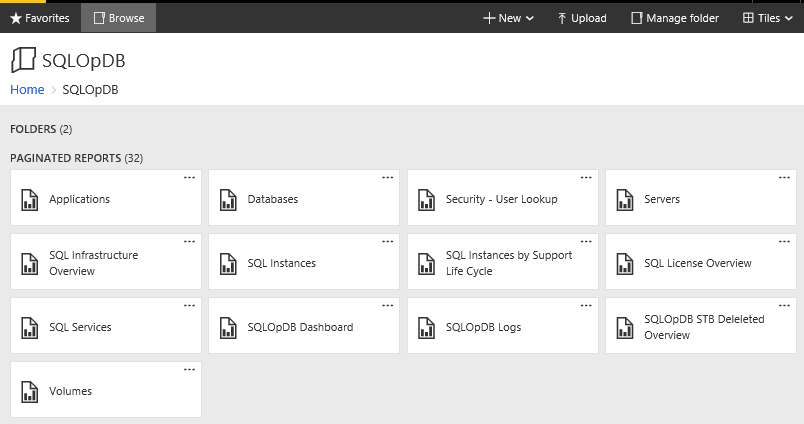Open SQL Instances by Support Life Cycle report
804x424 pixels.
(x=508, y=263)
